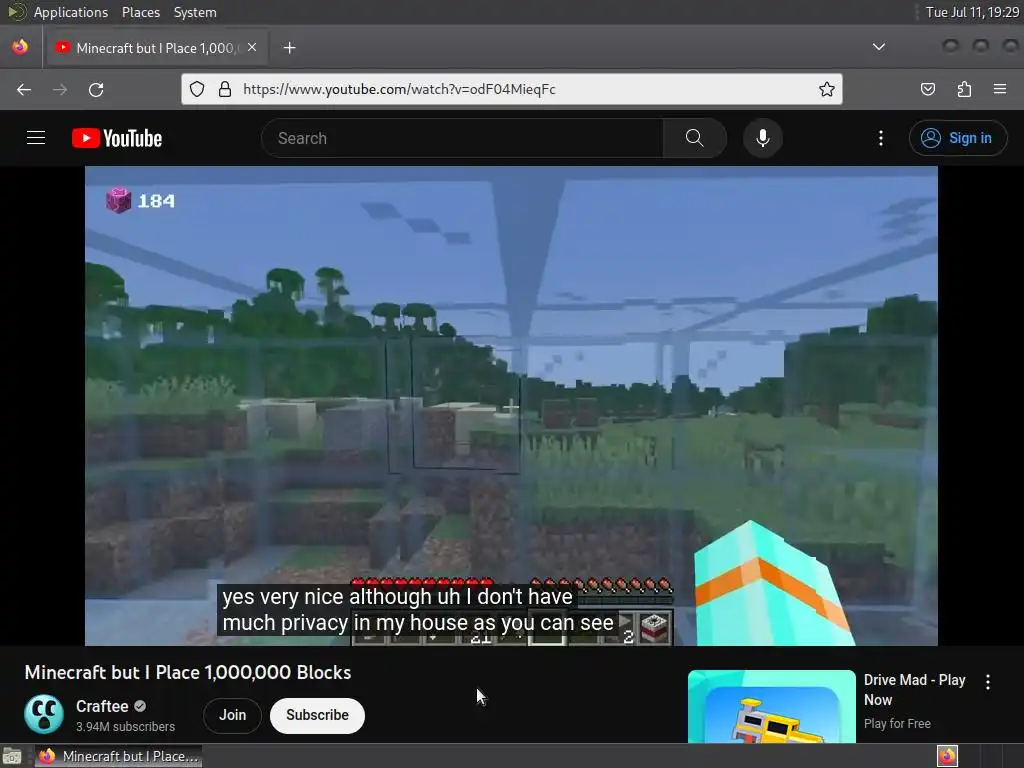The image size is (1024, 768).
Task: Open the Drive Mad ad thumbnail
Action: pos(772,707)
